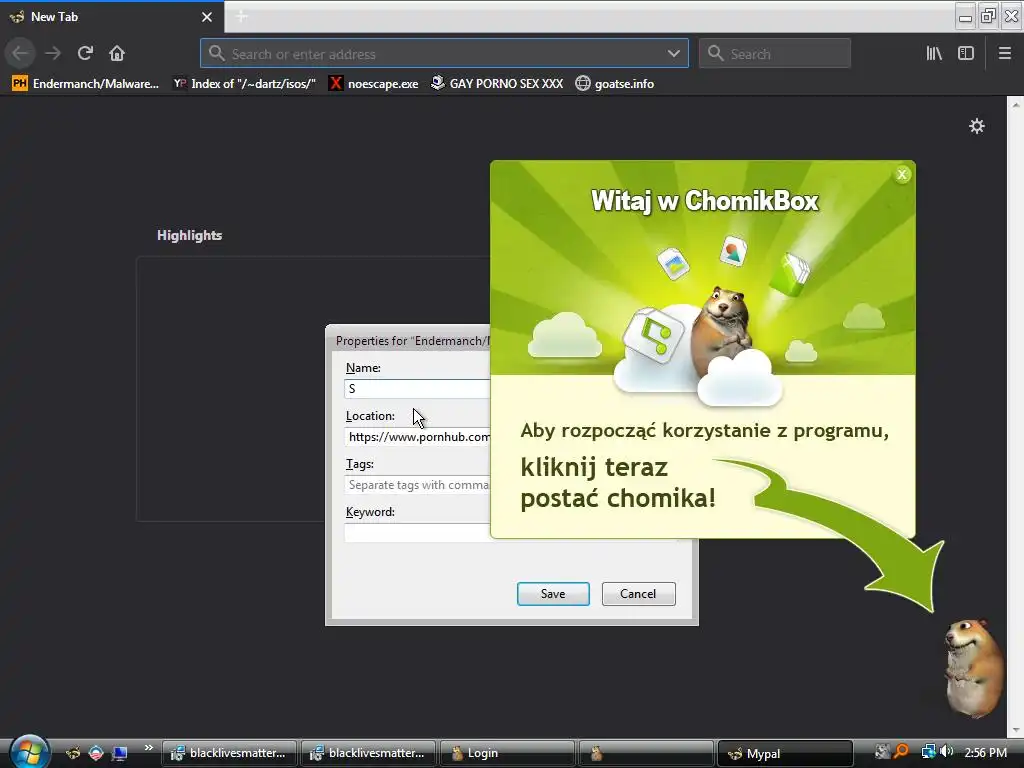This screenshot has width=1024, height=768.
Task: Switch to the Login taskbar window
Action: (507, 753)
